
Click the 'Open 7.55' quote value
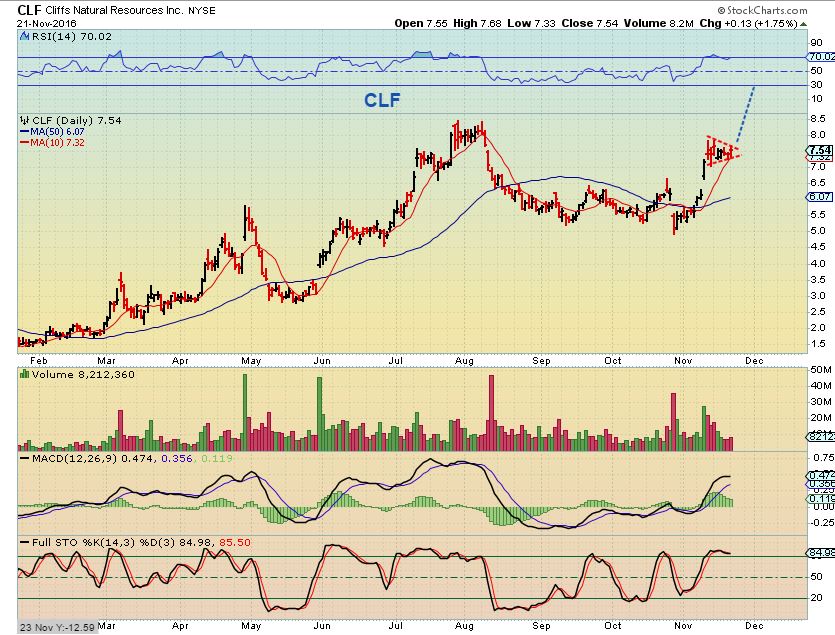tap(421, 23)
